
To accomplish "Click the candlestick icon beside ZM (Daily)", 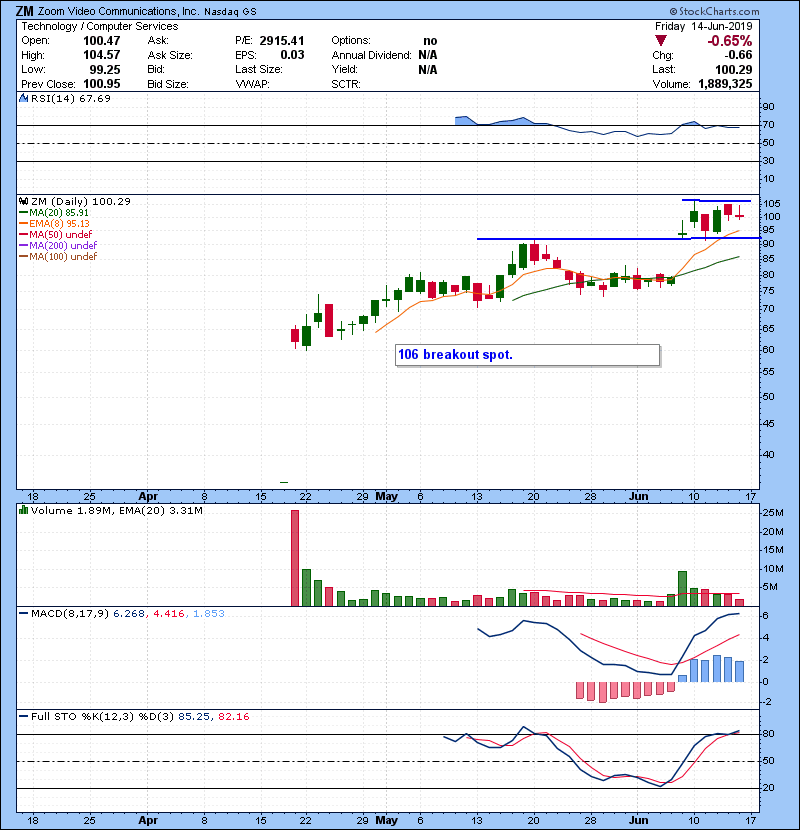I will (x=23, y=201).
